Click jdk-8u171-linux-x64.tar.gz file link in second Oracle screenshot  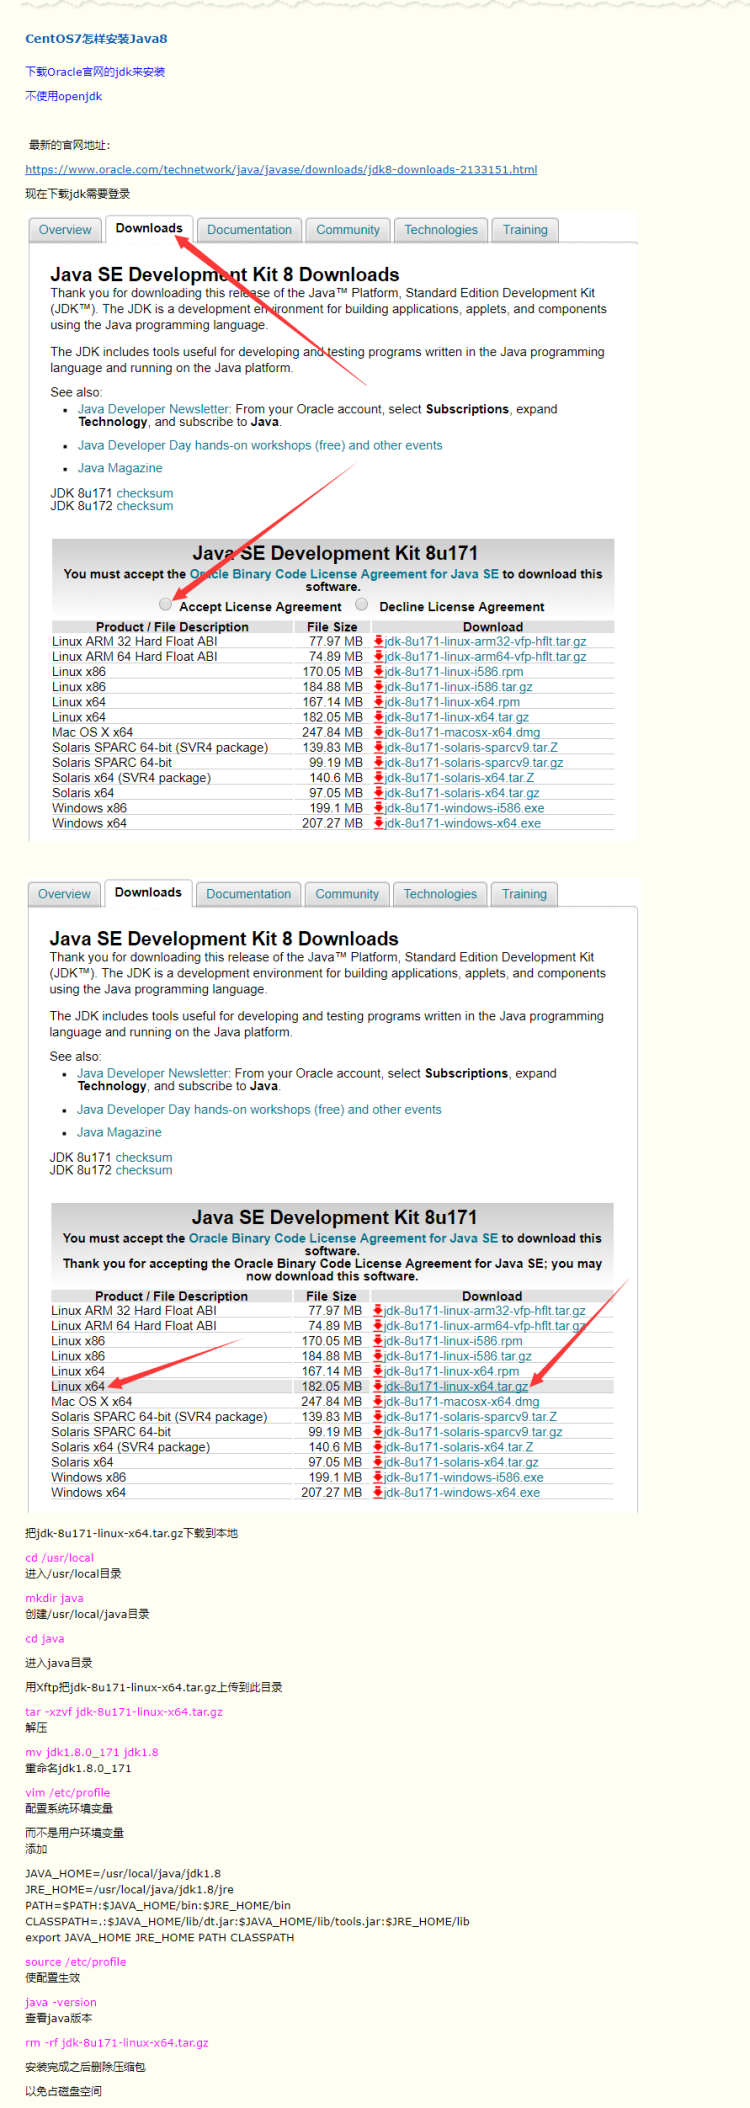(456, 1386)
